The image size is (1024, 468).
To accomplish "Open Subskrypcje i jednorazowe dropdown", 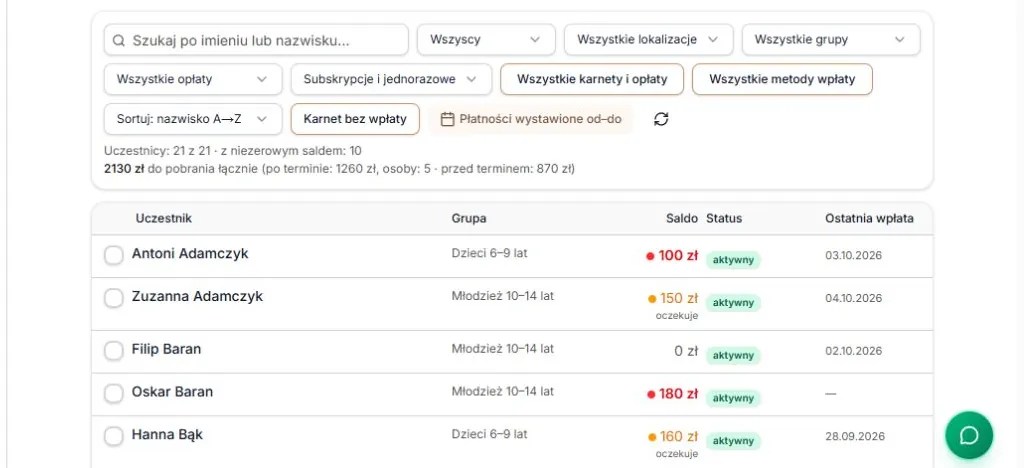I will pyautogui.click(x=391, y=80).
